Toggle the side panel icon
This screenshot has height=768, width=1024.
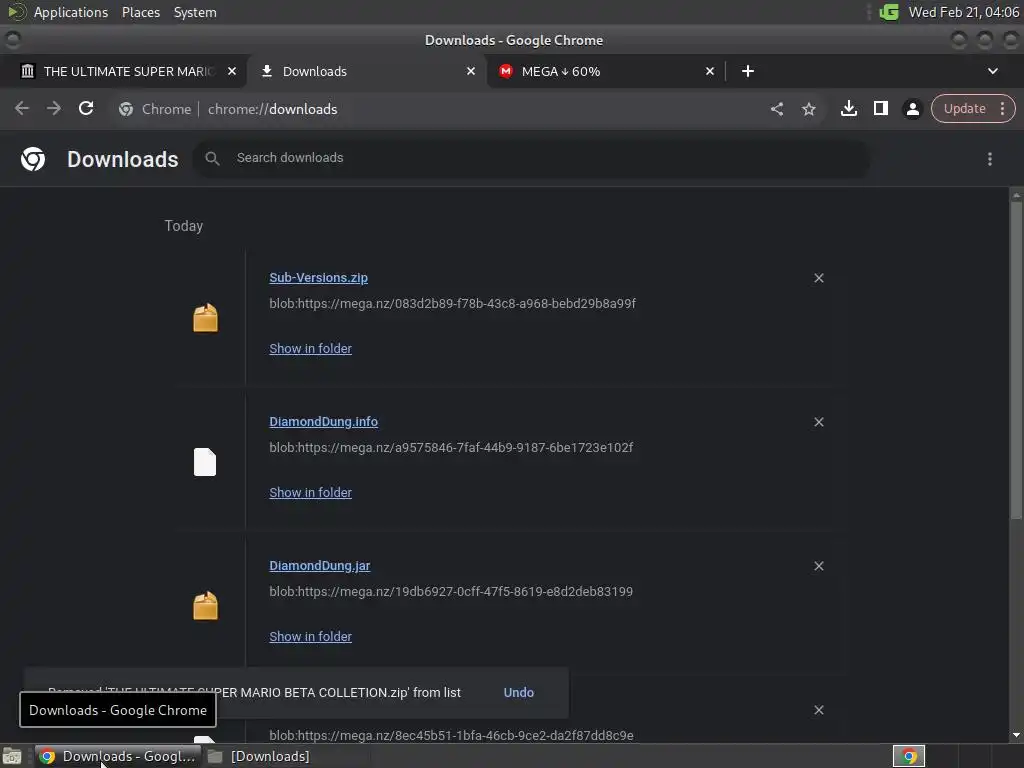[x=880, y=108]
